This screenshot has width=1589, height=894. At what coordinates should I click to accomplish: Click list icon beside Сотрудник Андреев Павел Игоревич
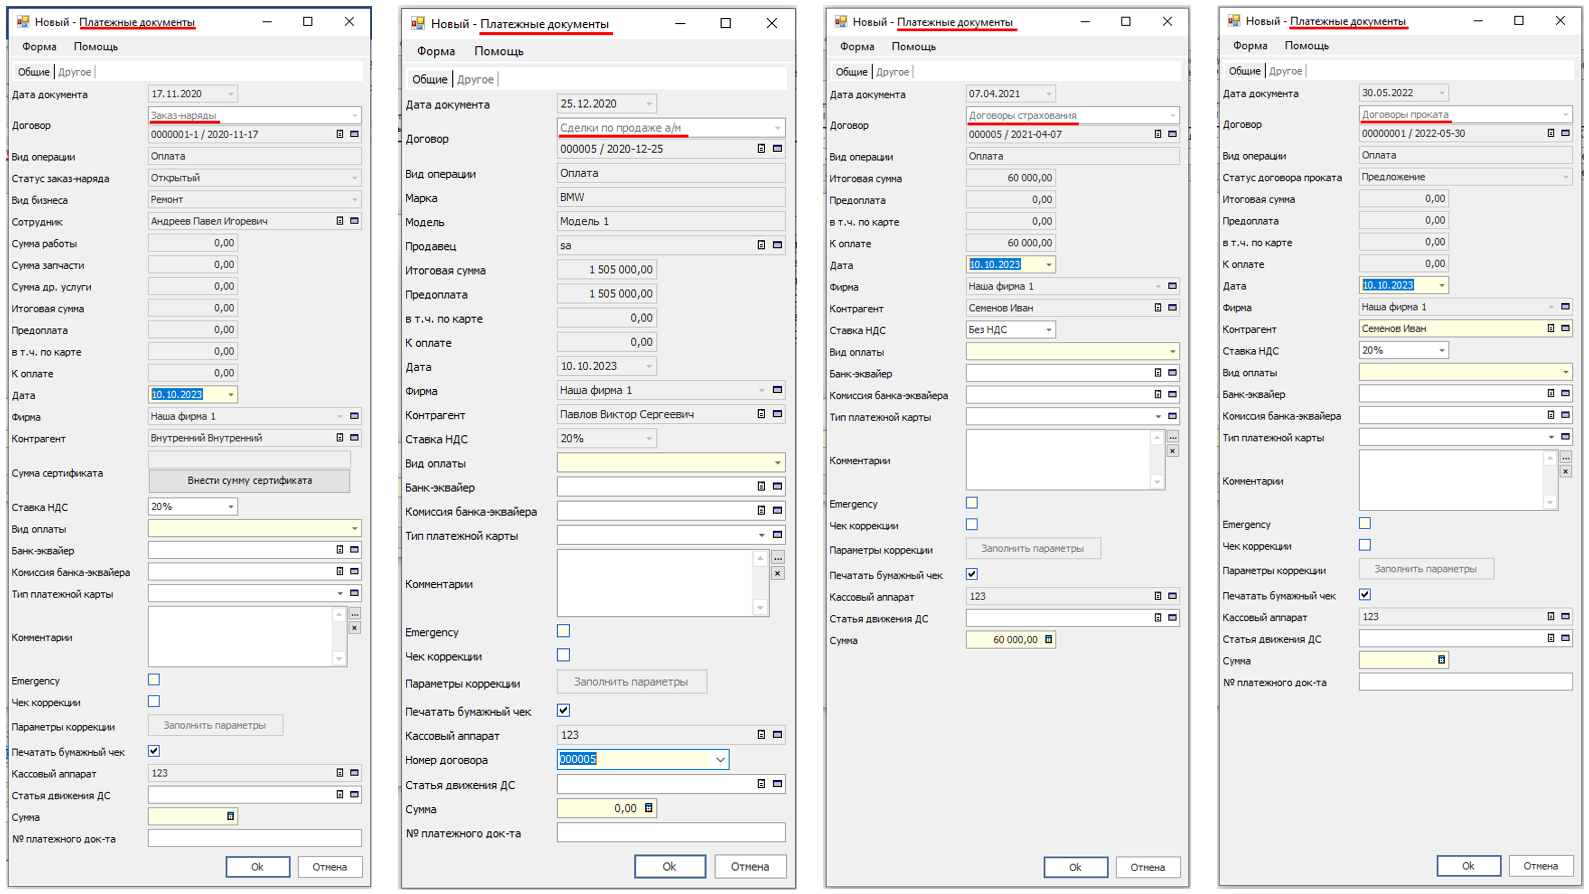tap(340, 221)
